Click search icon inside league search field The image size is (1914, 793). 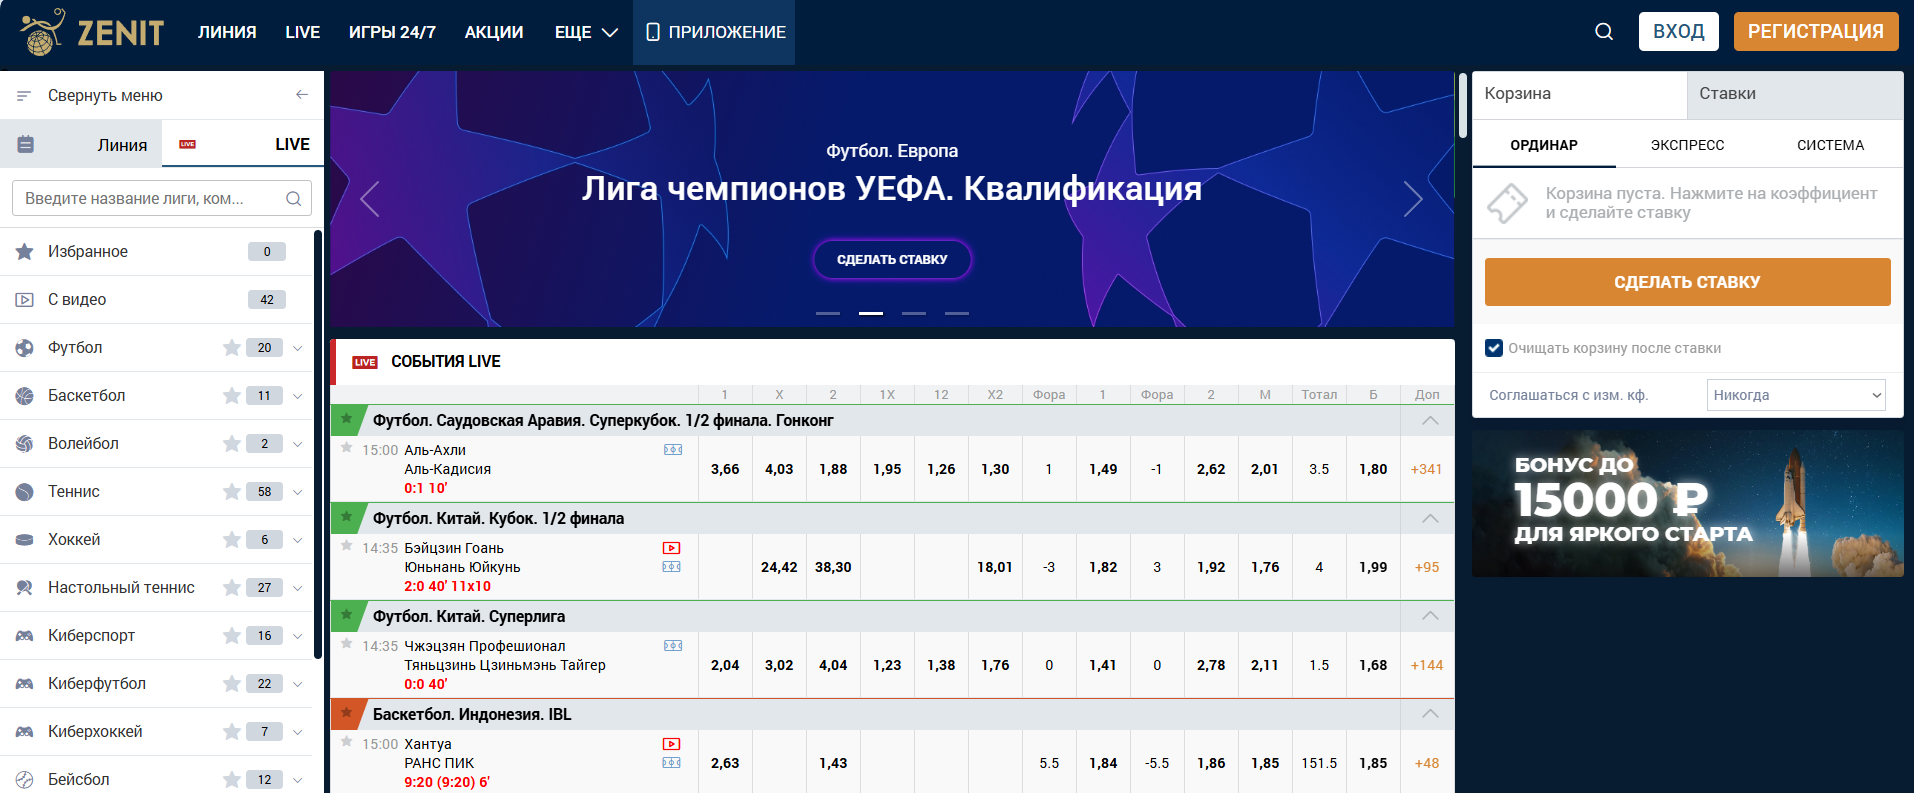coord(293,198)
